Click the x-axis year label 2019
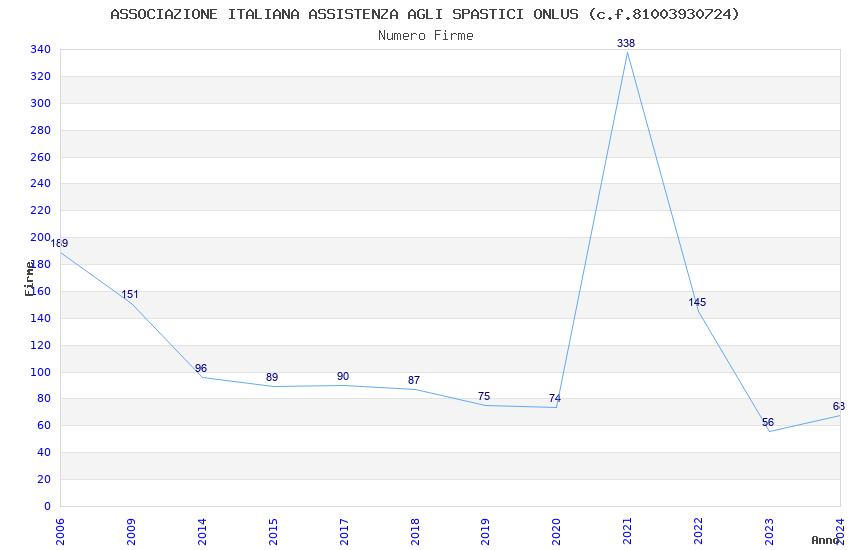This screenshot has height=550, width=850. tap(485, 532)
